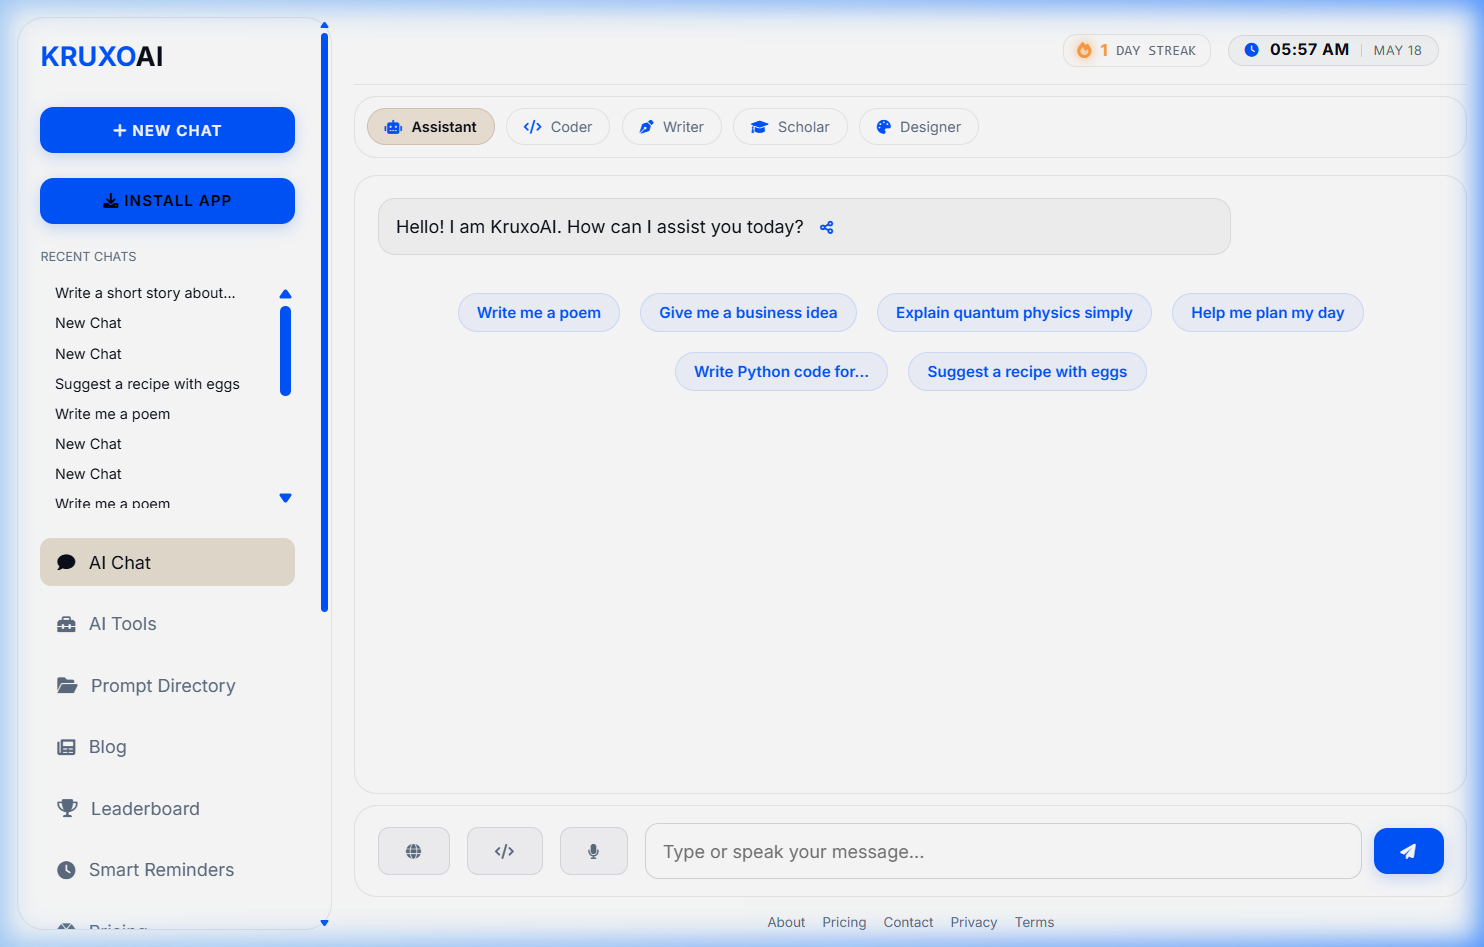Viewport: 1484px width, 947px height.
Task: Click the recent chats scrollbar thumb
Action: click(285, 351)
